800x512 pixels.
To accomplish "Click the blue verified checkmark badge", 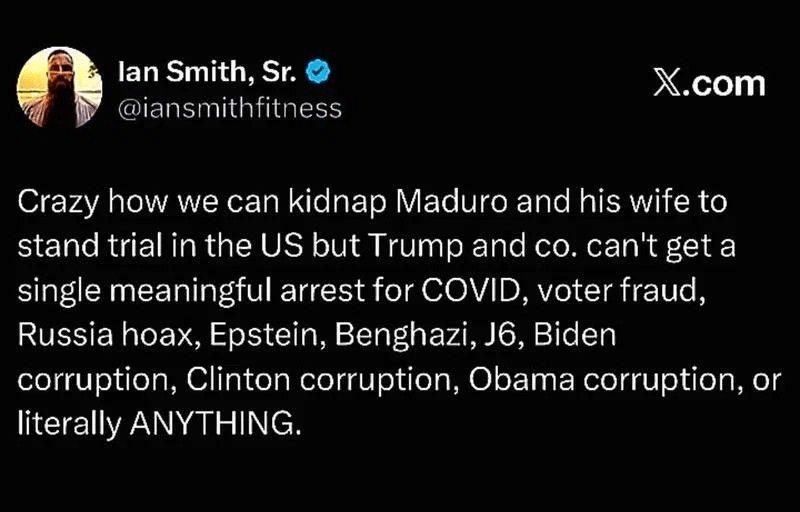I will [x=318, y=71].
